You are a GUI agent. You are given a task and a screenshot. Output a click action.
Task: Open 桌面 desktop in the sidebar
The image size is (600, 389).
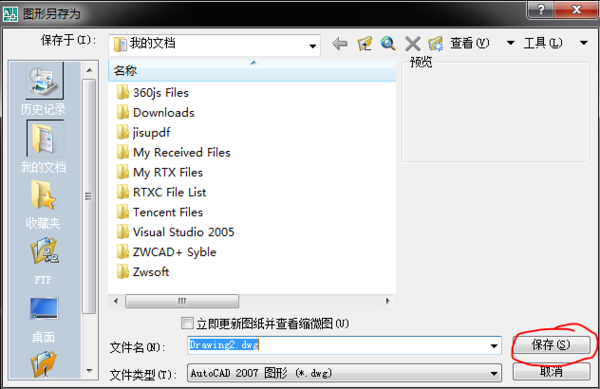44,321
